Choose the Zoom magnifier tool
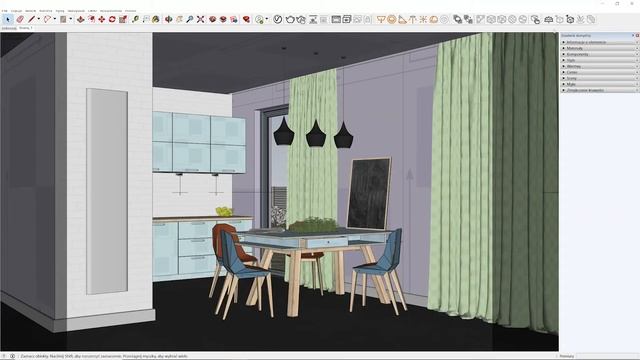The image size is (640, 360). (x=190, y=19)
